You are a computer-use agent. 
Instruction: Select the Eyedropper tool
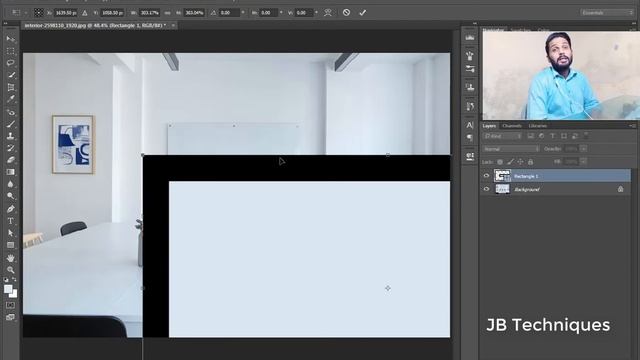(x=11, y=99)
